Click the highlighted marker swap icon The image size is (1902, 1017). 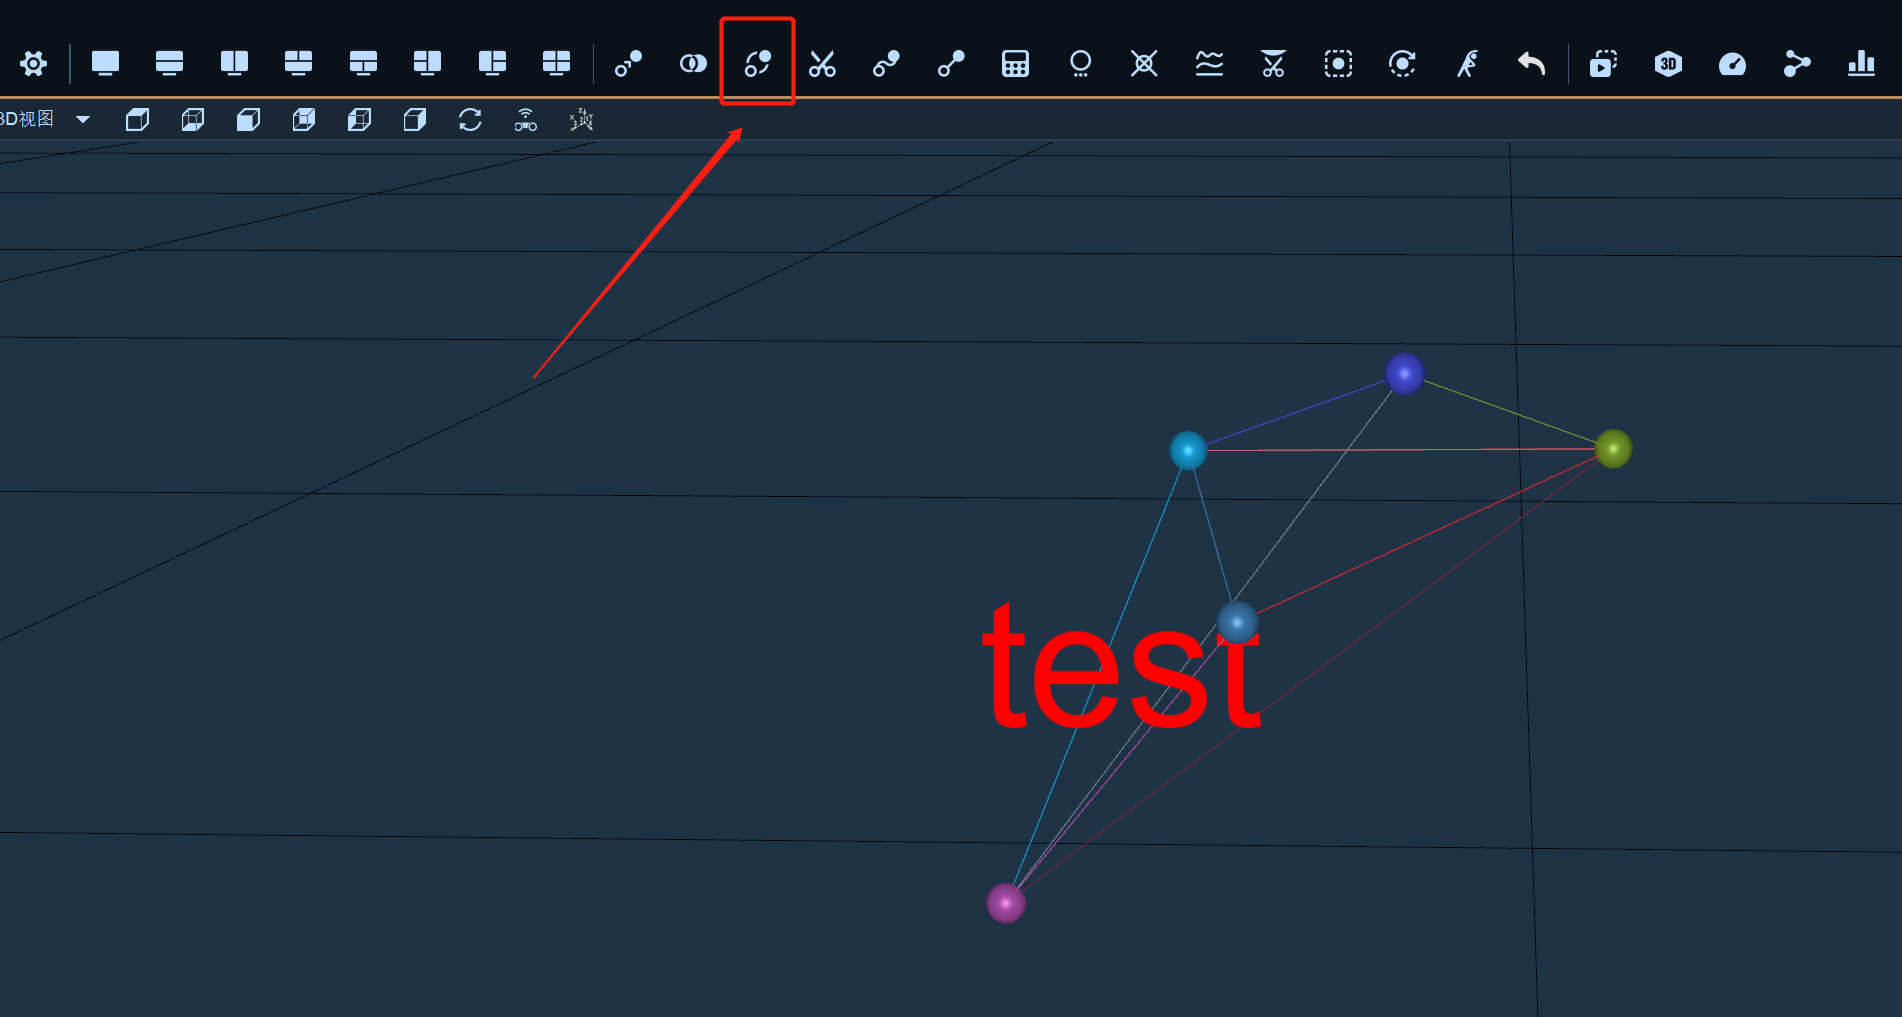coord(758,64)
